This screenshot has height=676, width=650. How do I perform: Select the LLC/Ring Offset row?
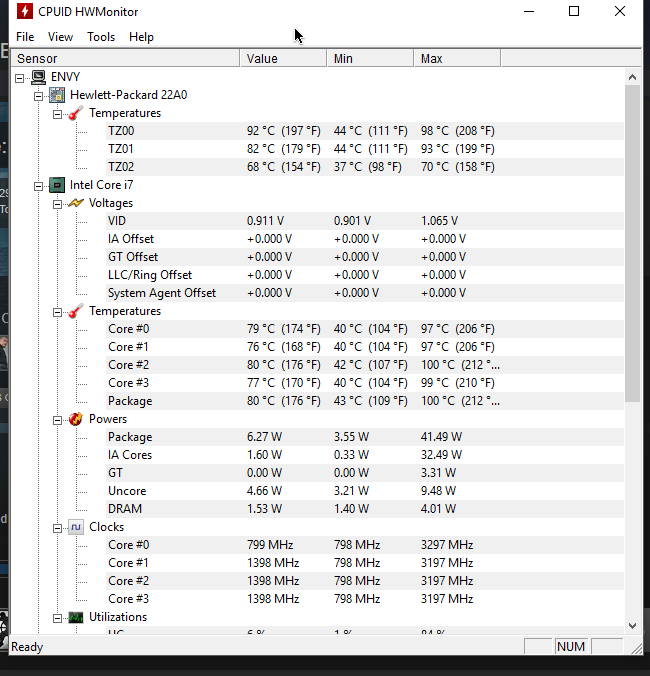tap(365, 275)
